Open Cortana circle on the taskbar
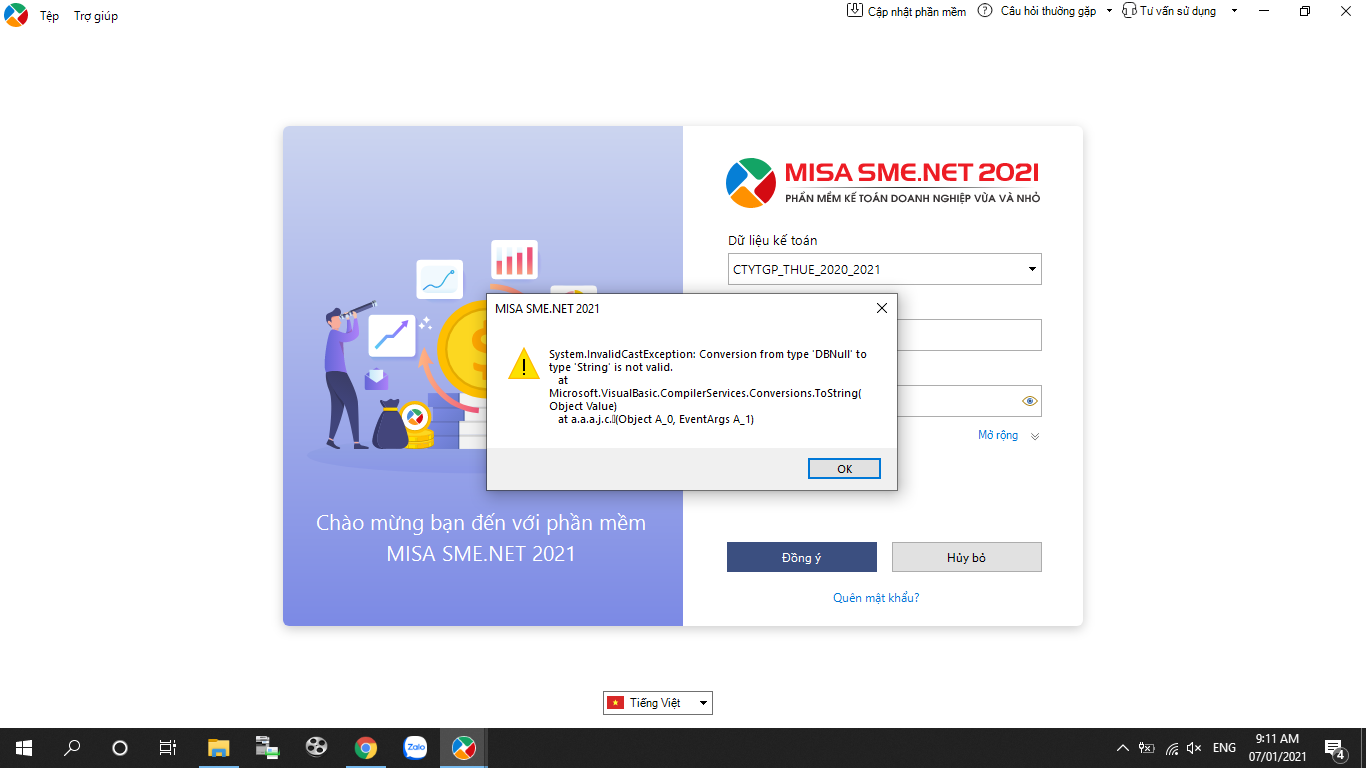Screen dimensions: 1366x768 120,748
